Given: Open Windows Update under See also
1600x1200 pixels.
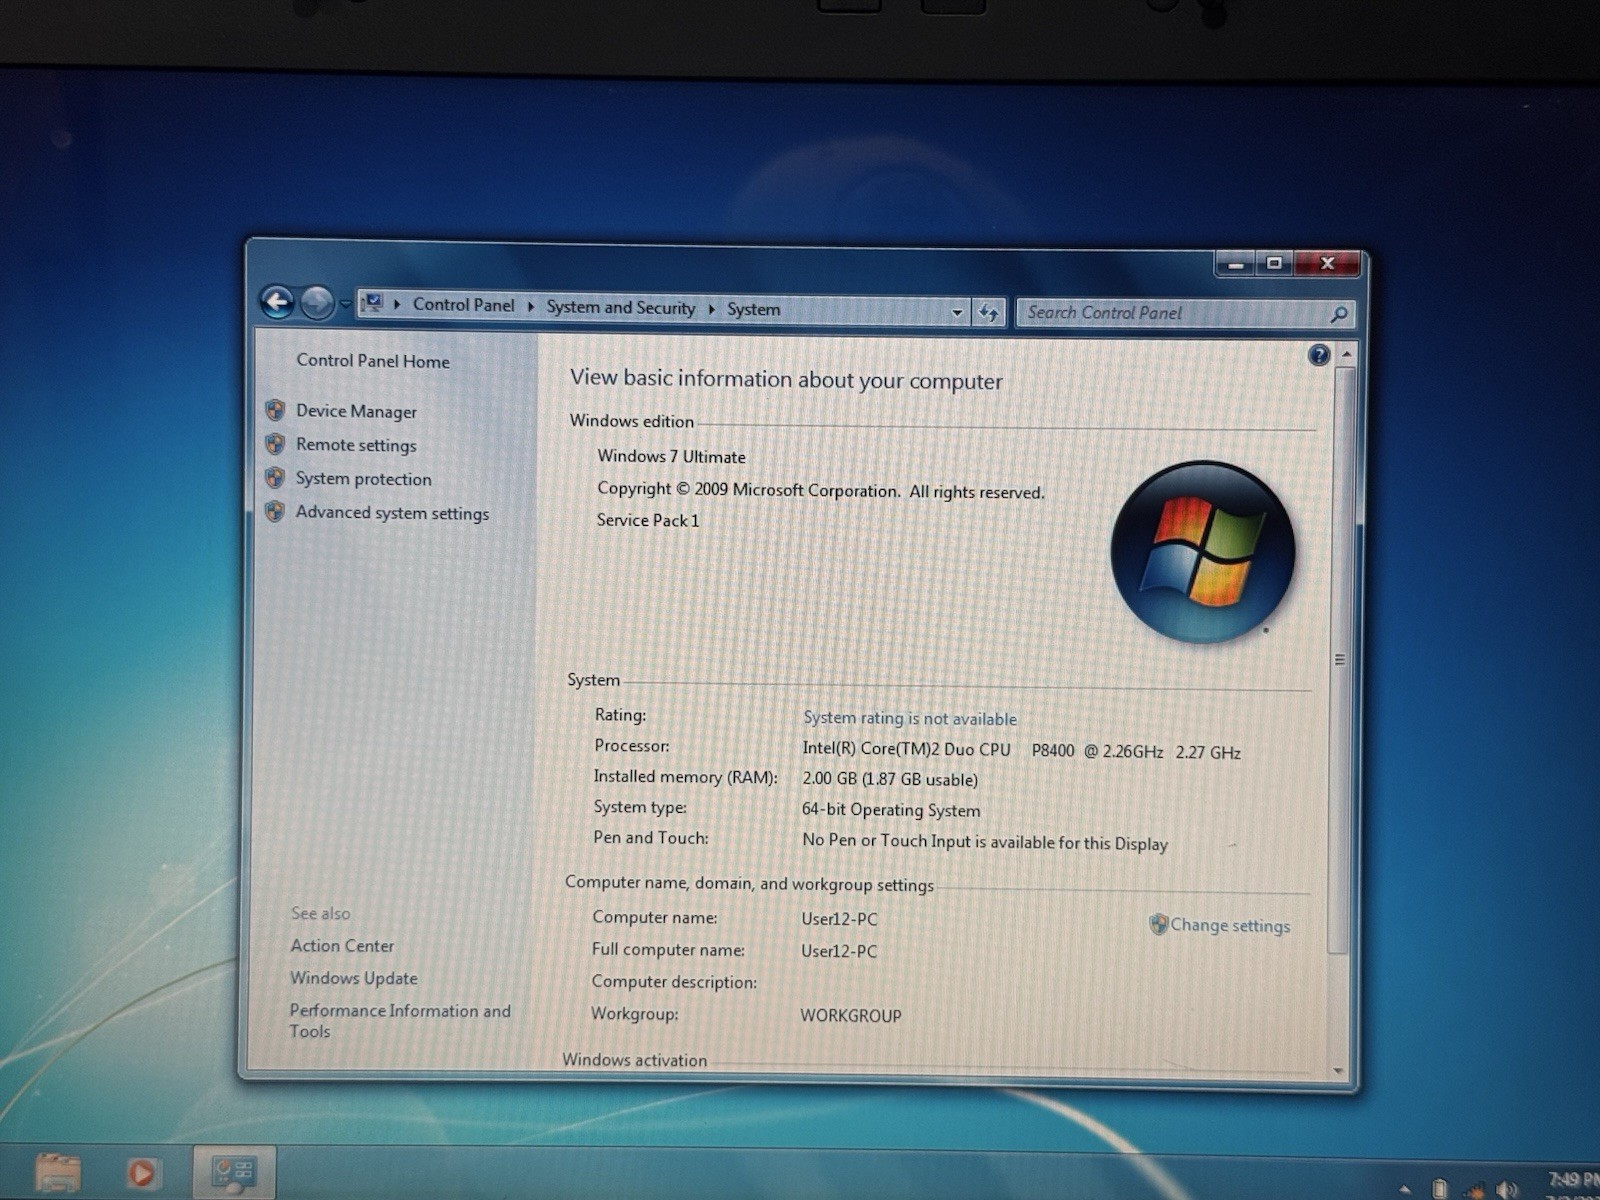Looking at the screenshot, I should (x=354, y=978).
